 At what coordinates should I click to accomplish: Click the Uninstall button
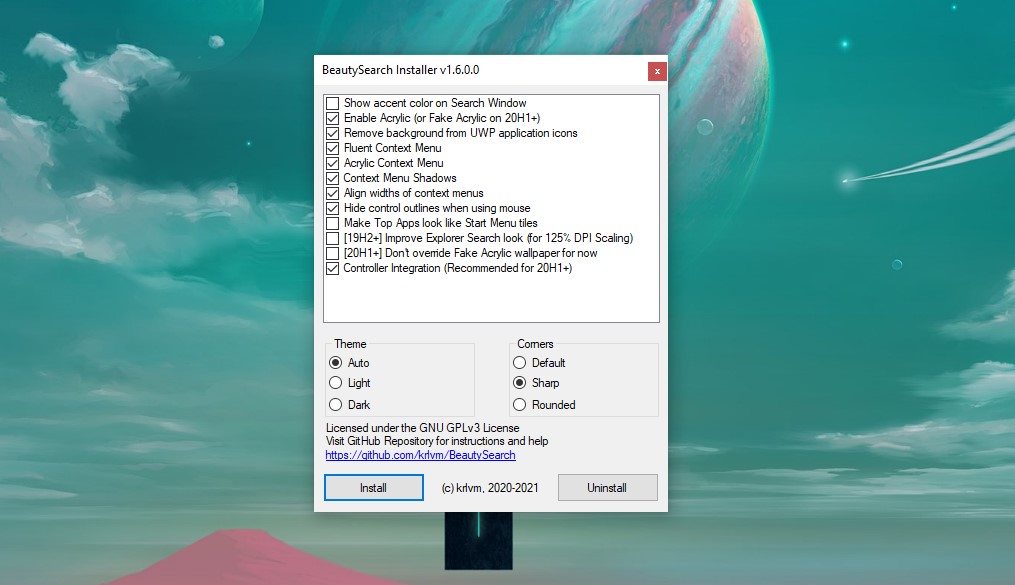pos(607,487)
